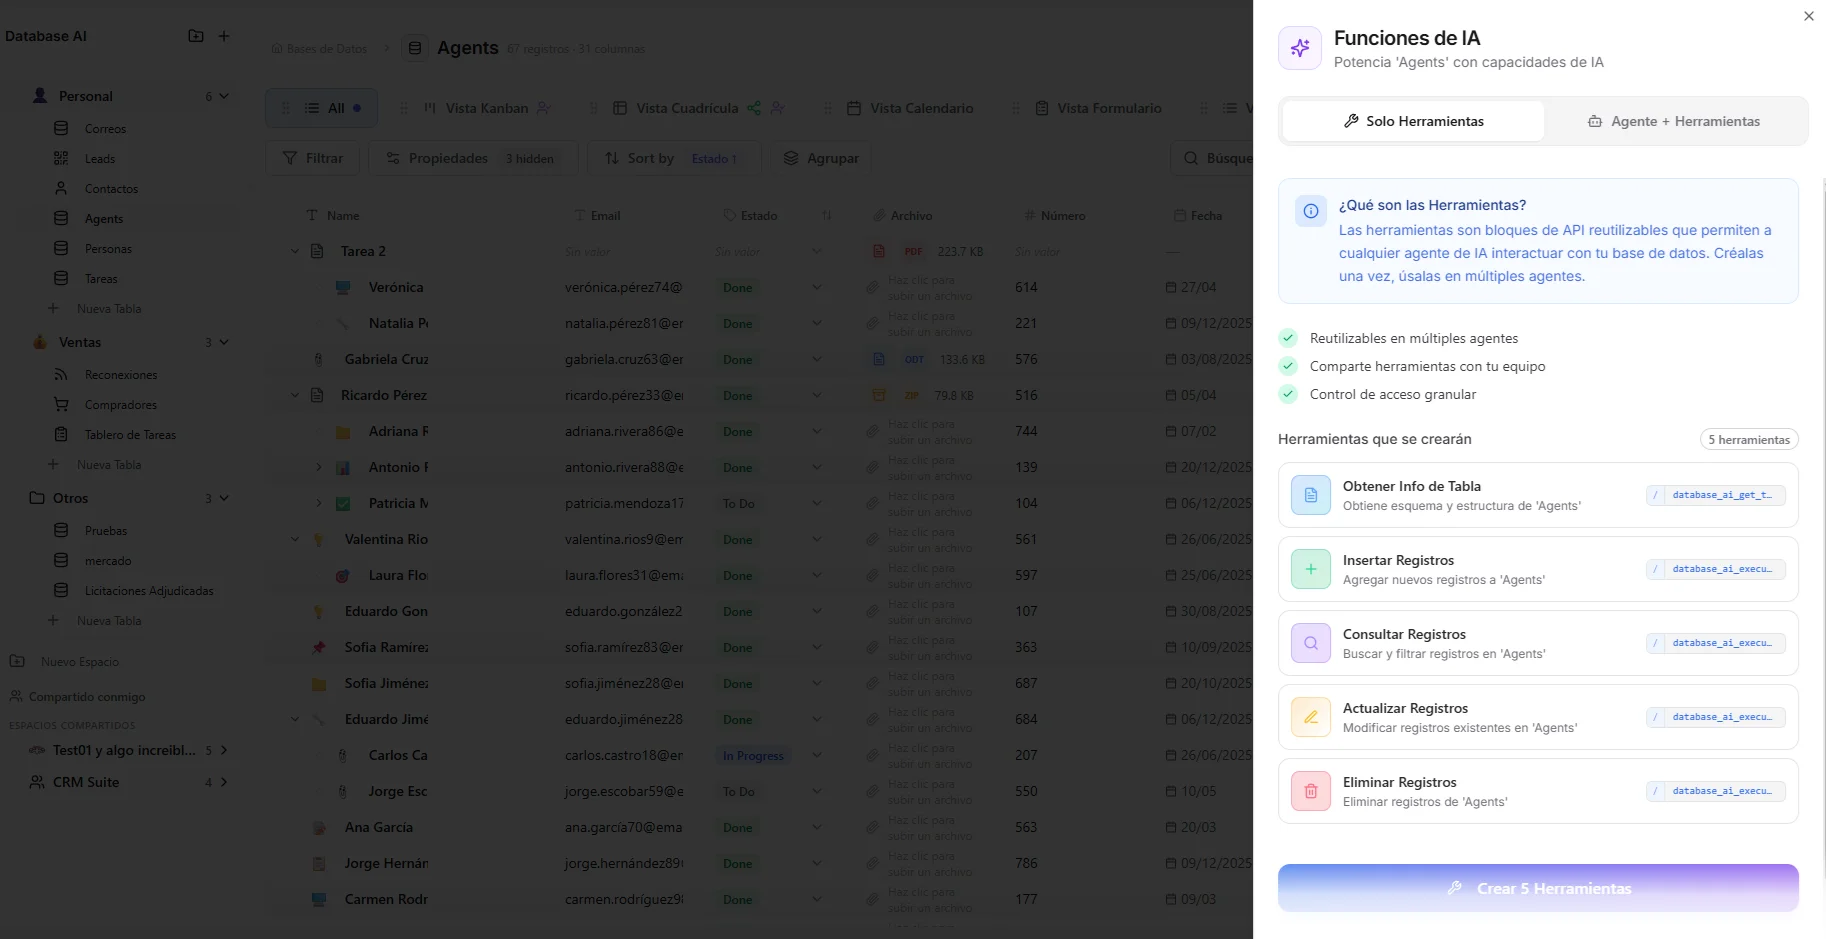Click the Crear 5 Herramientas button
This screenshot has height=939, width=1826.
tap(1538, 888)
